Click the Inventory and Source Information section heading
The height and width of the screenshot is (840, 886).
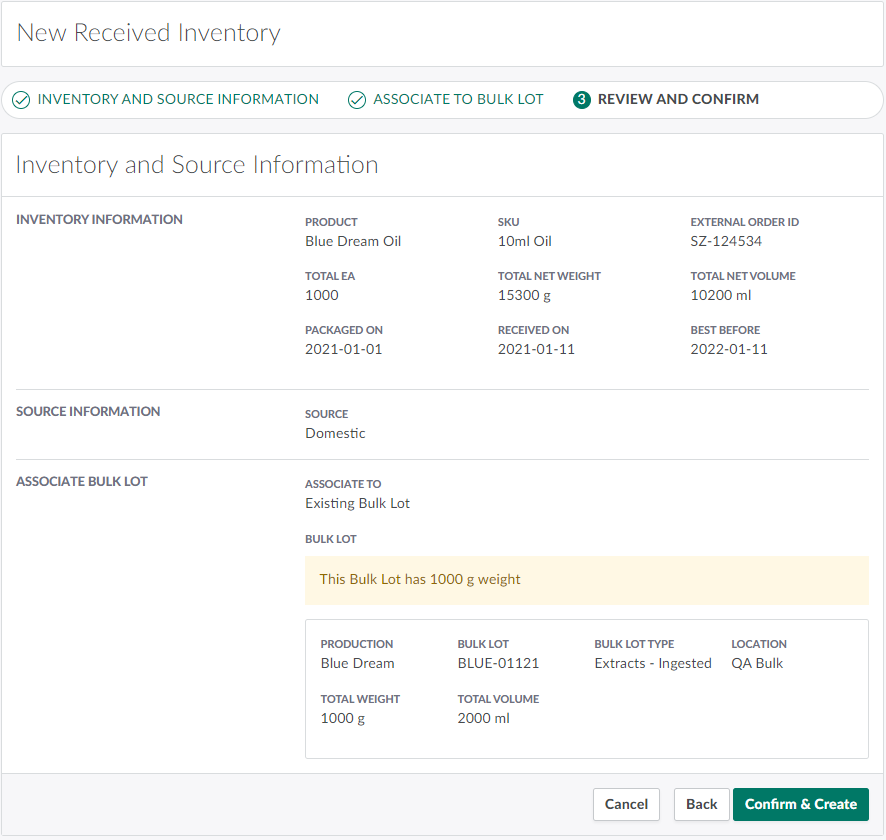pyautogui.click(x=197, y=165)
